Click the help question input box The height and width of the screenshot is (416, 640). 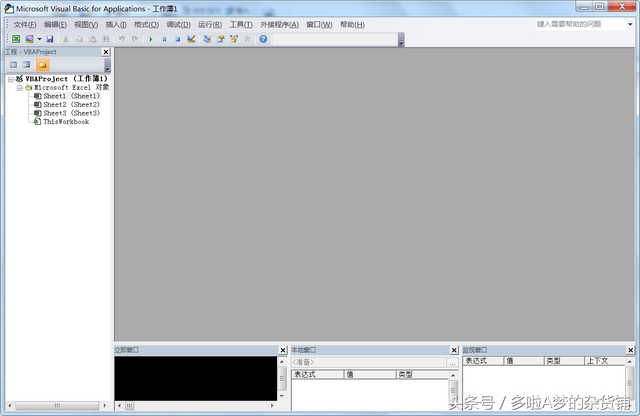(x=580, y=24)
